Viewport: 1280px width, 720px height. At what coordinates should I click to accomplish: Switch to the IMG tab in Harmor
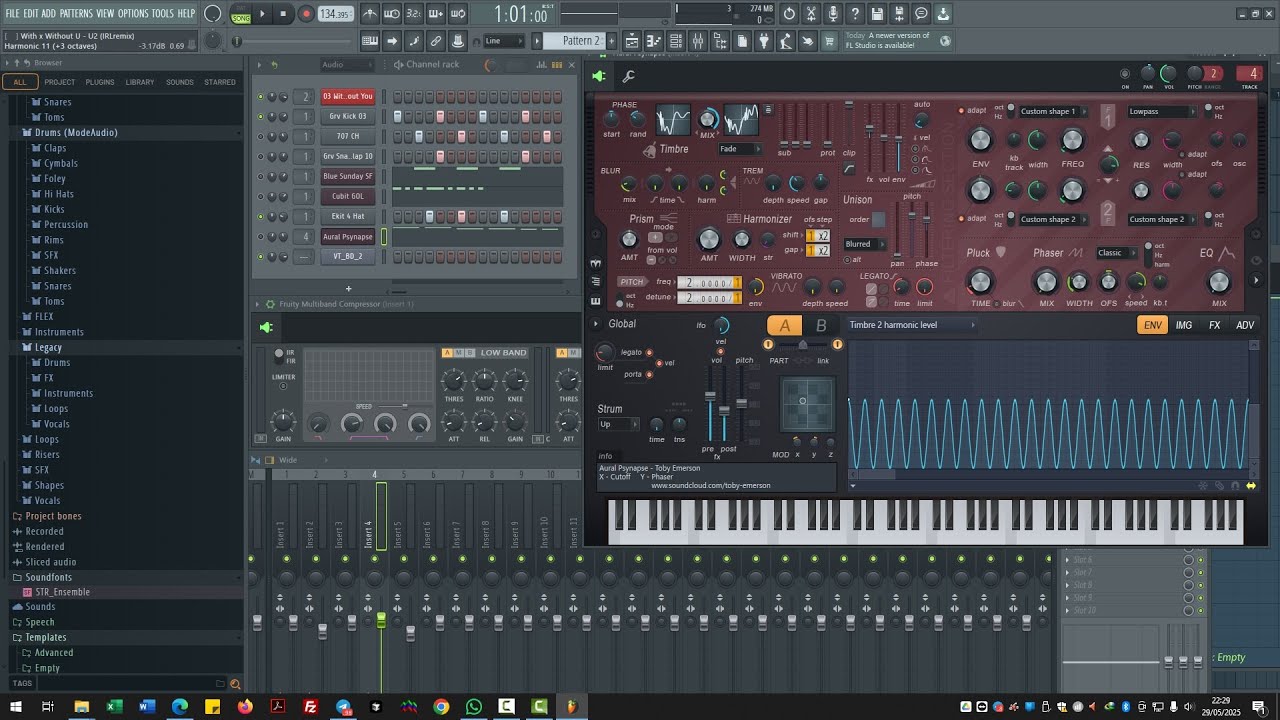pos(1183,325)
